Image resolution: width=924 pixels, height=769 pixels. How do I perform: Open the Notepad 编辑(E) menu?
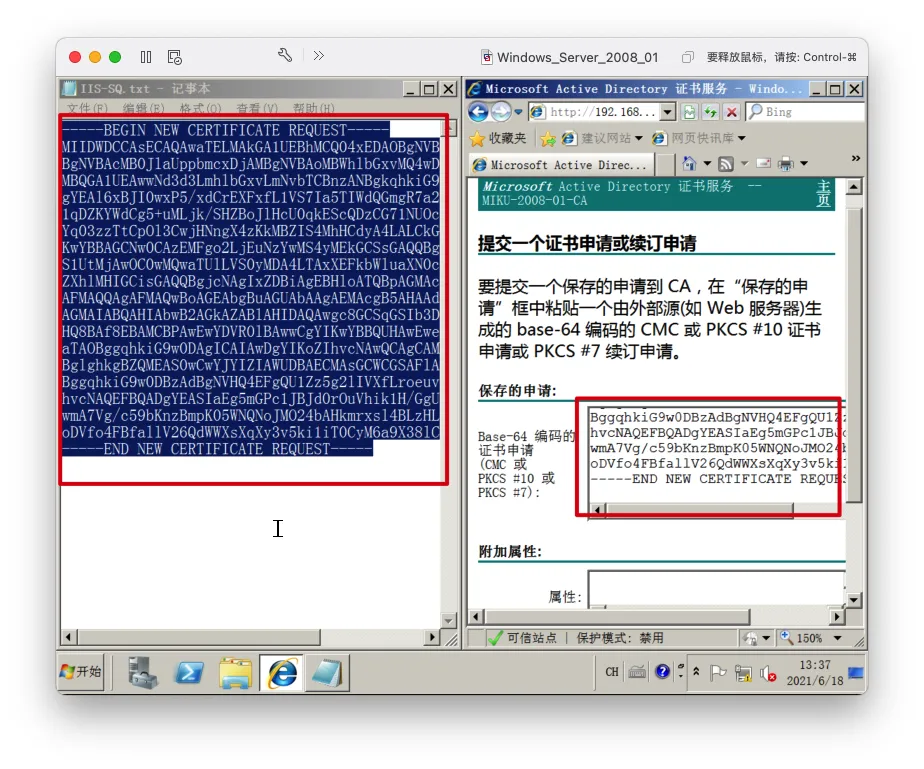(x=143, y=108)
